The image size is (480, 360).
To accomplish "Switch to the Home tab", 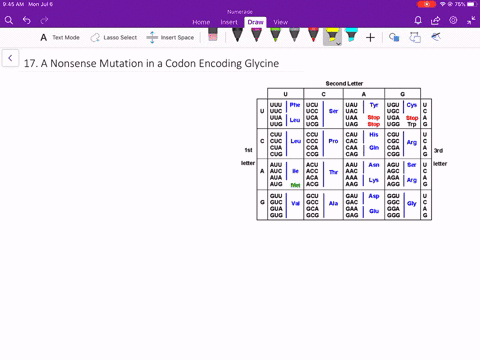I will (x=201, y=22).
